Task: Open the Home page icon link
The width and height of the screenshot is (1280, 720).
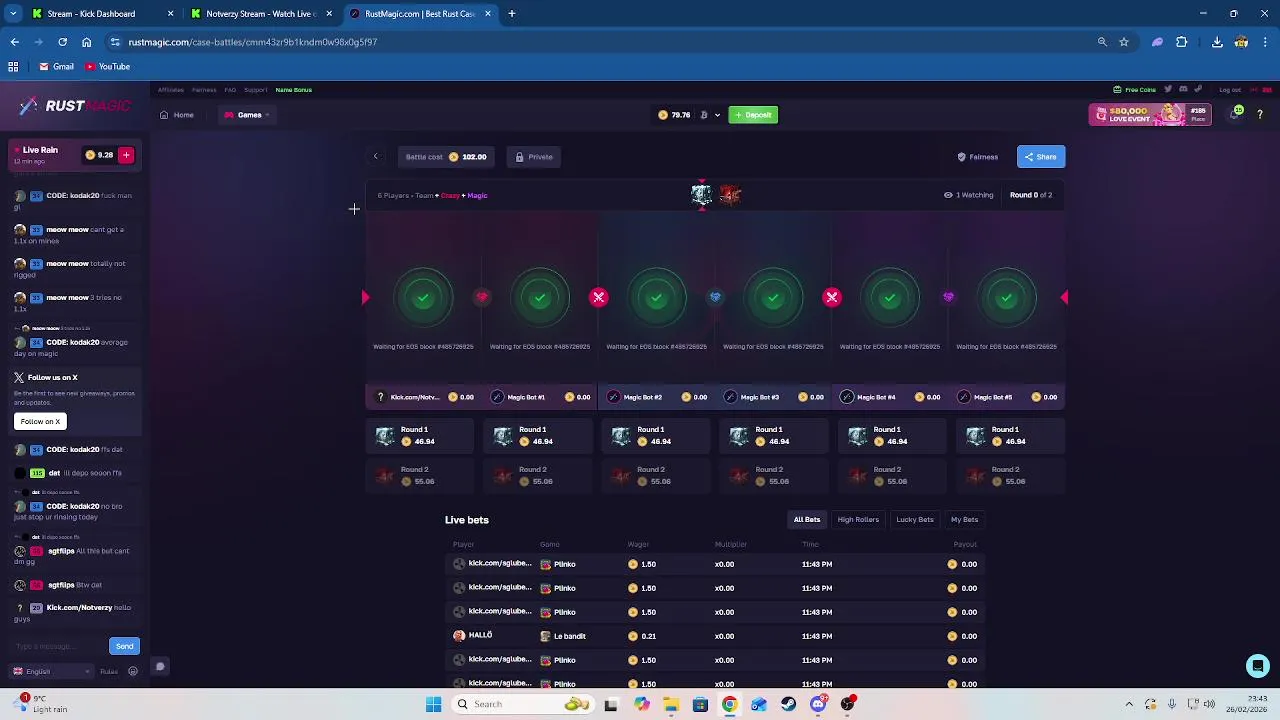Action: pos(177,115)
